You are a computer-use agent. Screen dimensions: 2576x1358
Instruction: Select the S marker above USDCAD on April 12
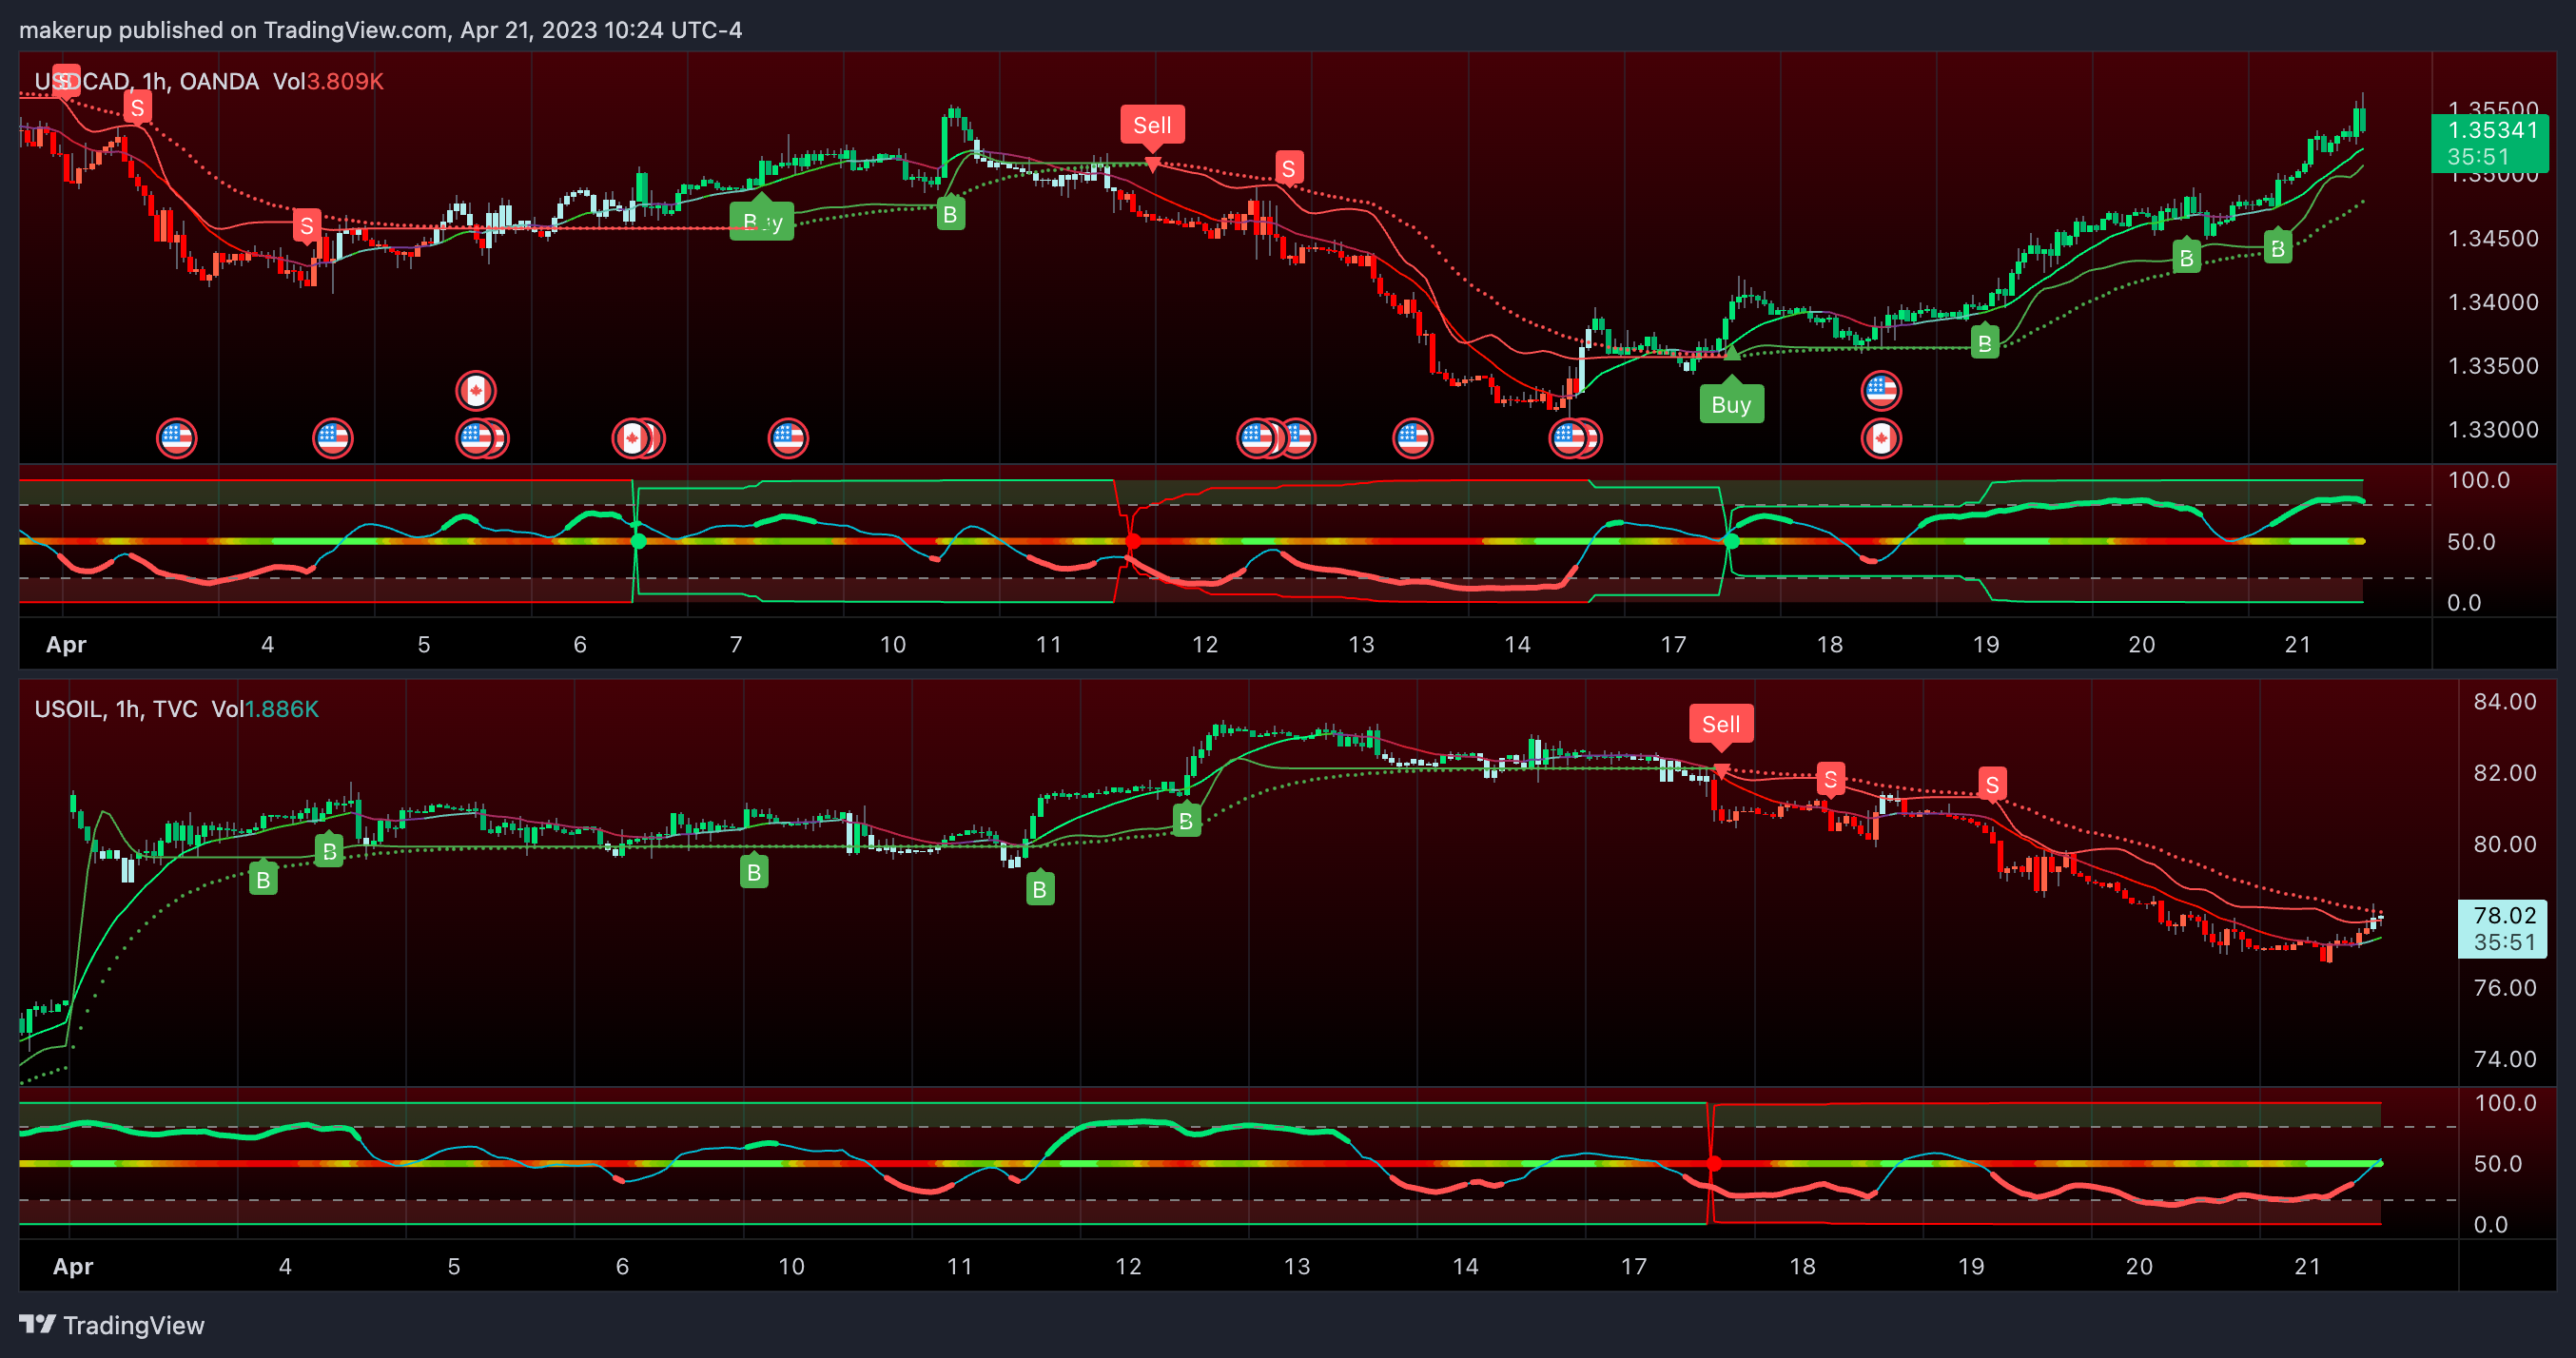1288,168
